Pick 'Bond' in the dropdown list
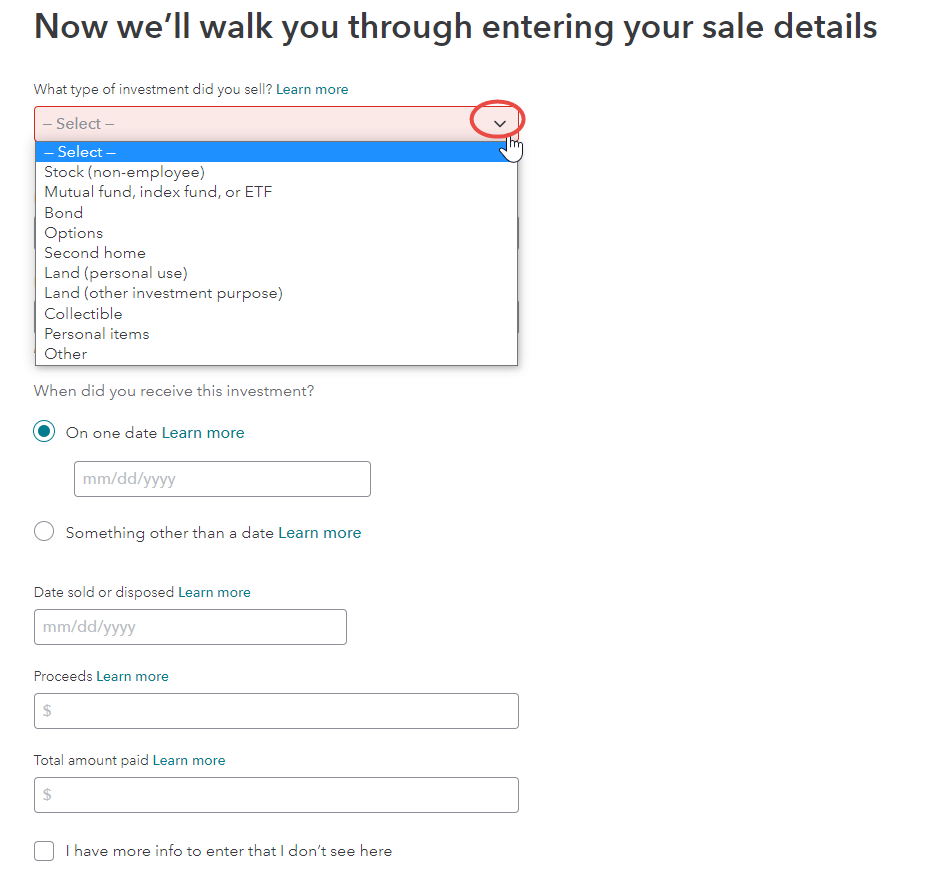The width and height of the screenshot is (938, 871). click(64, 212)
